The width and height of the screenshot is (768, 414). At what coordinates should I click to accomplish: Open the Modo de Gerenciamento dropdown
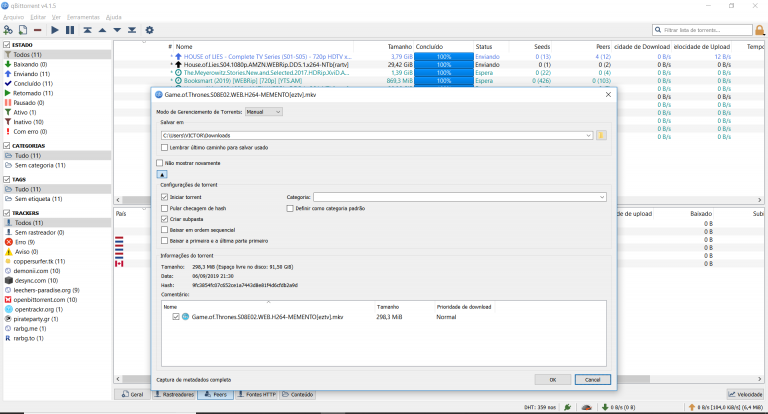264,112
